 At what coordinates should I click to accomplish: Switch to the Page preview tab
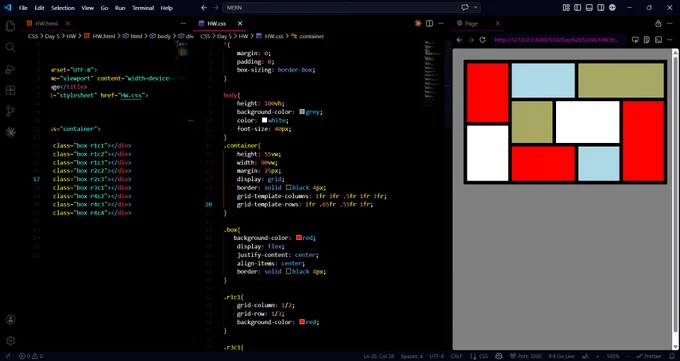tap(471, 23)
